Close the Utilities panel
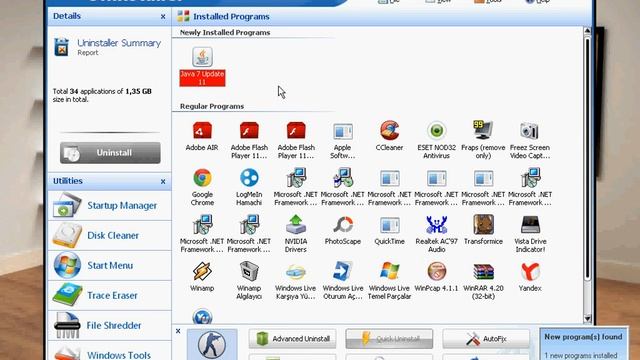Image resolution: width=640 pixels, height=360 pixels. tap(163, 181)
